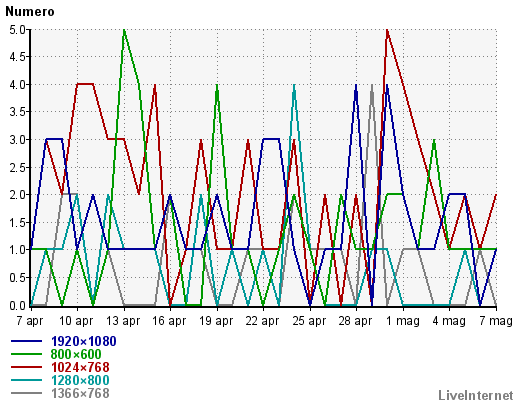The height and width of the screenshot is (405, 520).
Task: Click the teal line swatch for 1280×800
Action: [x=26, y=380]
